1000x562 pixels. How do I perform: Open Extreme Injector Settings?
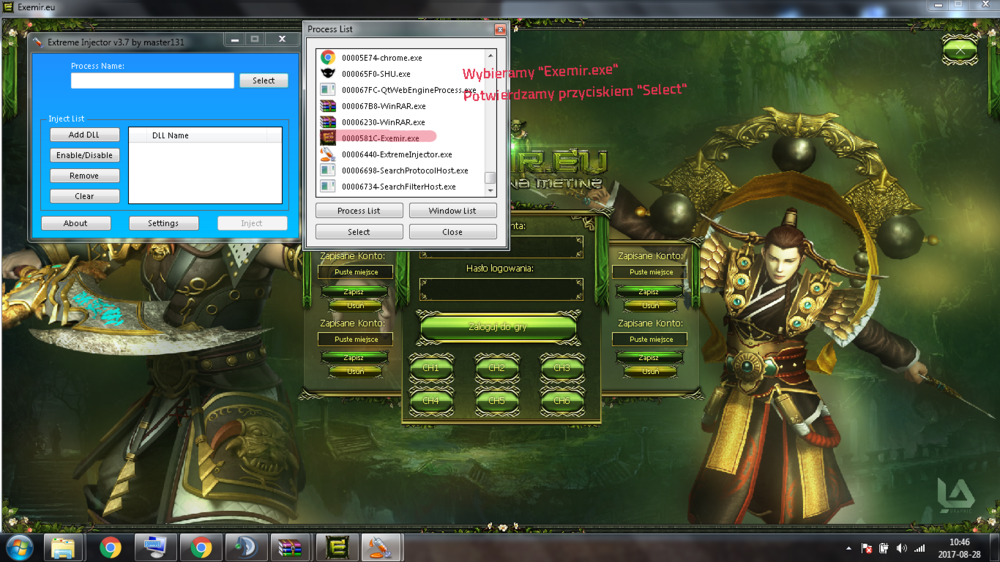(x=163, y=223)
